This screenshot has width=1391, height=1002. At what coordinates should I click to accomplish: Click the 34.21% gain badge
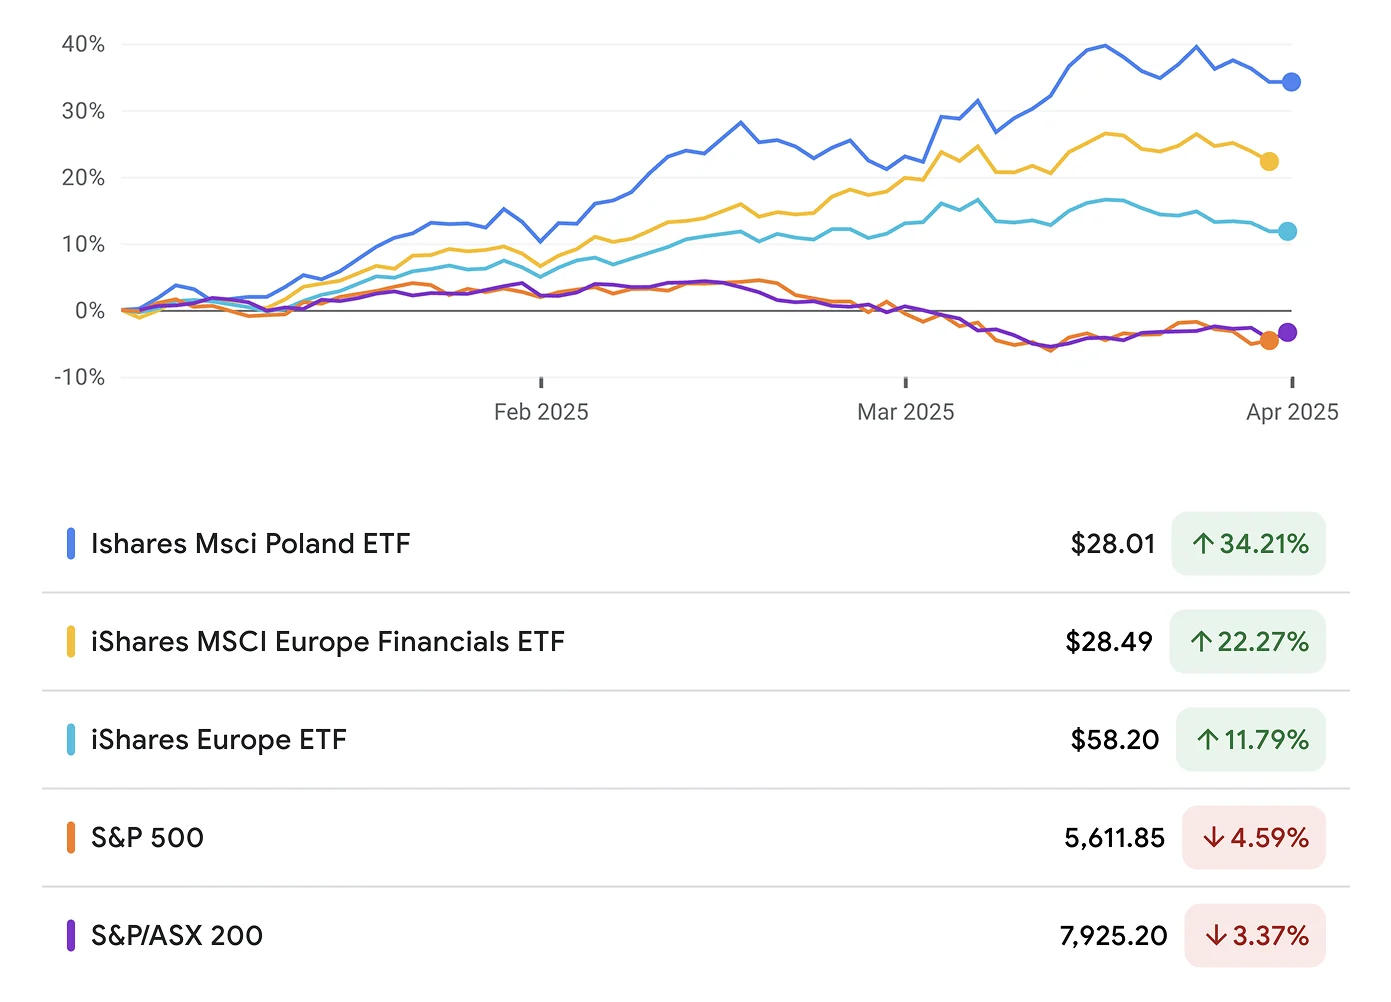coord(1249,544)
